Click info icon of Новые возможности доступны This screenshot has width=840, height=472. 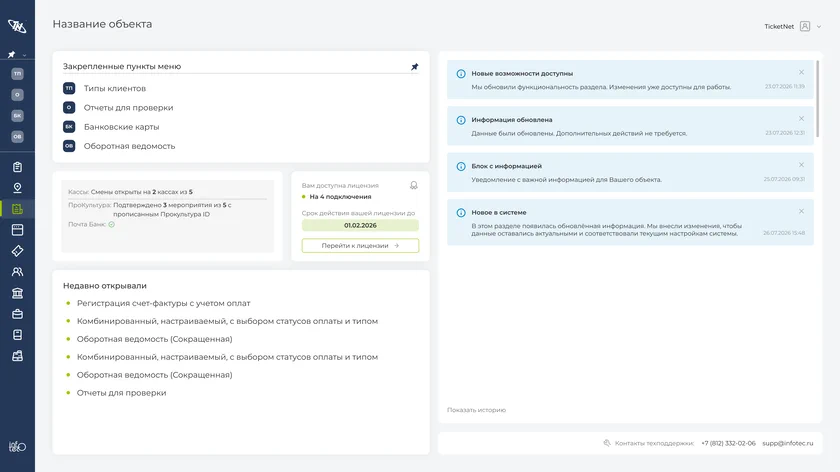(x=461, y=74)
